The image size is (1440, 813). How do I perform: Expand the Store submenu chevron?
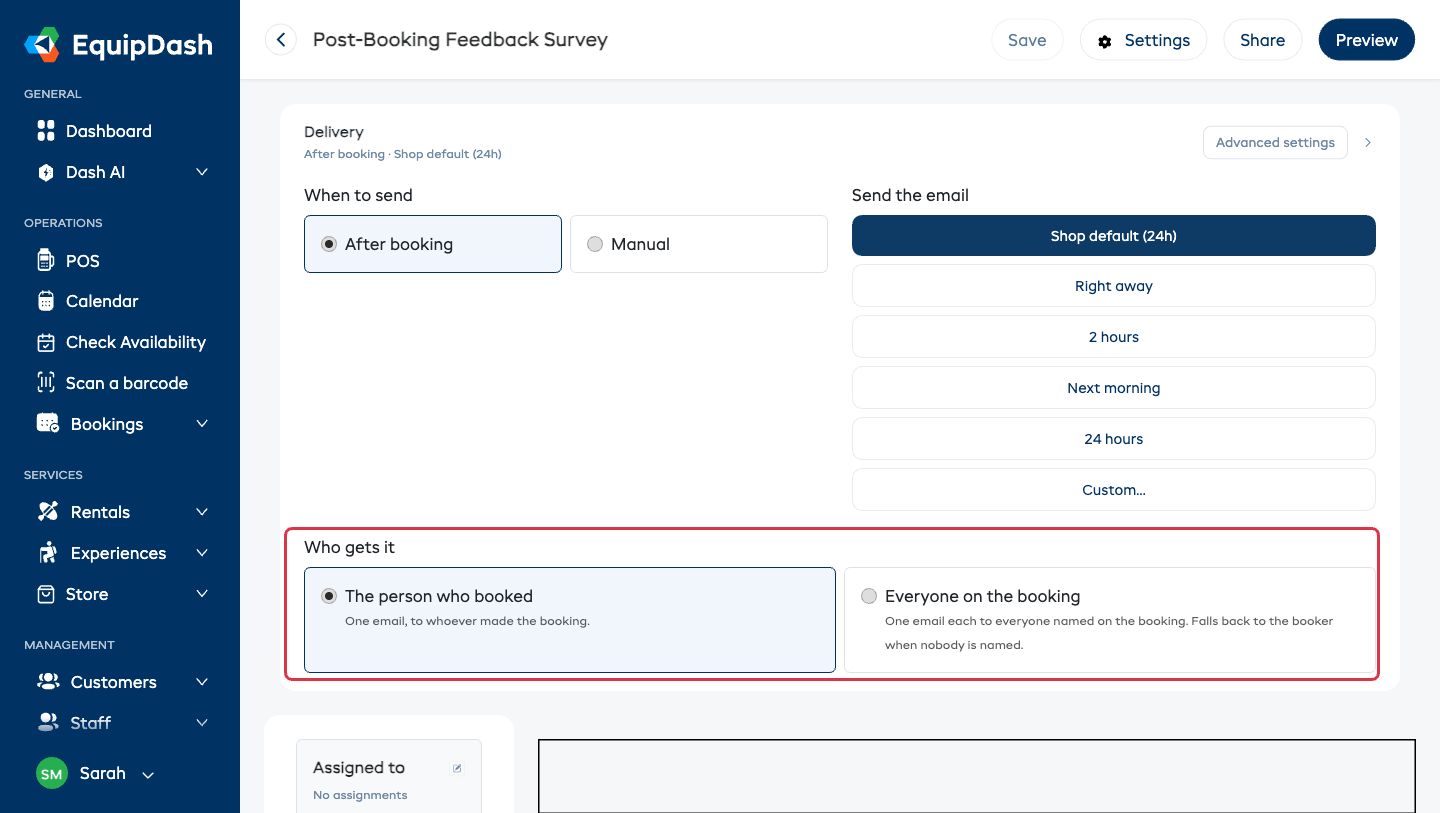coord(202,594)
